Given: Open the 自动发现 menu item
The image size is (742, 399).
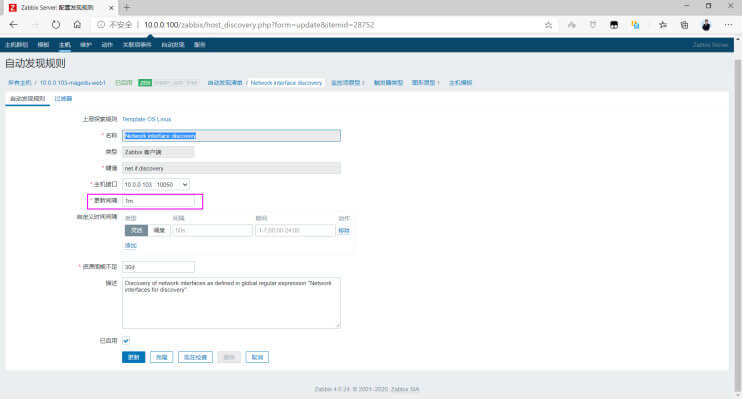Looking at the screenshot, I should [173, 45].
